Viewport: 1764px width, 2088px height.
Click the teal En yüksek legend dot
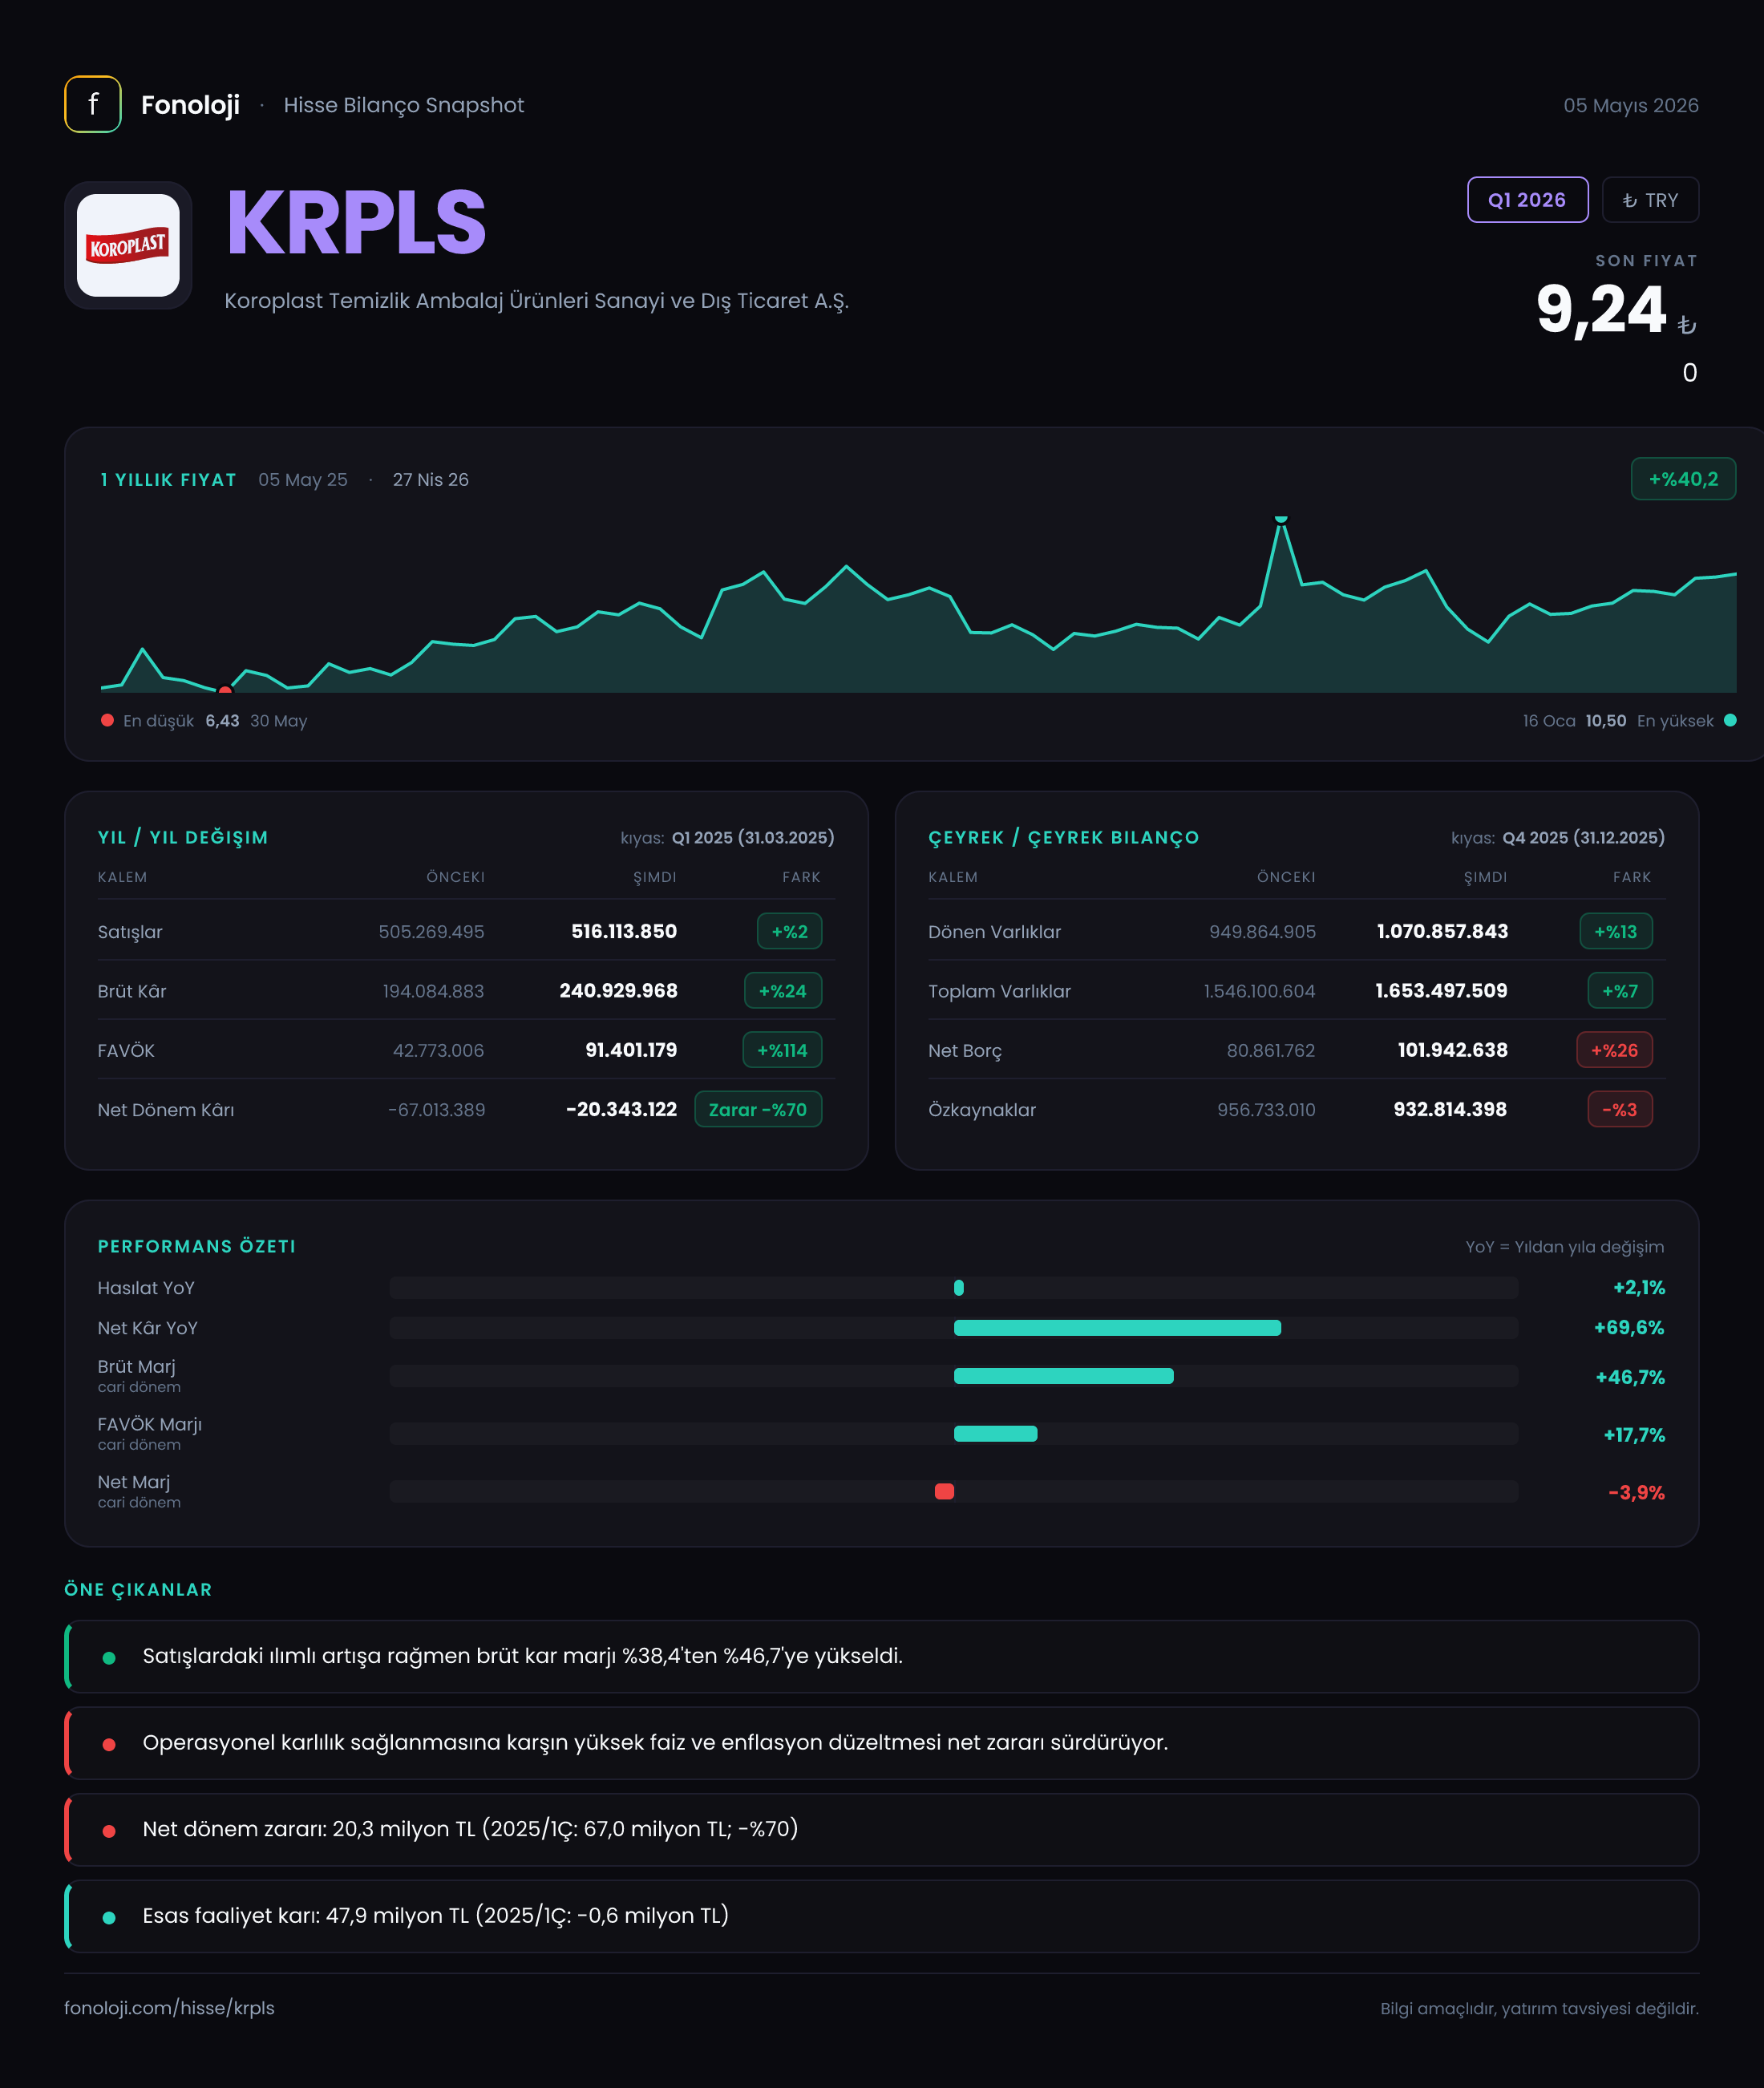point(1730,720)
